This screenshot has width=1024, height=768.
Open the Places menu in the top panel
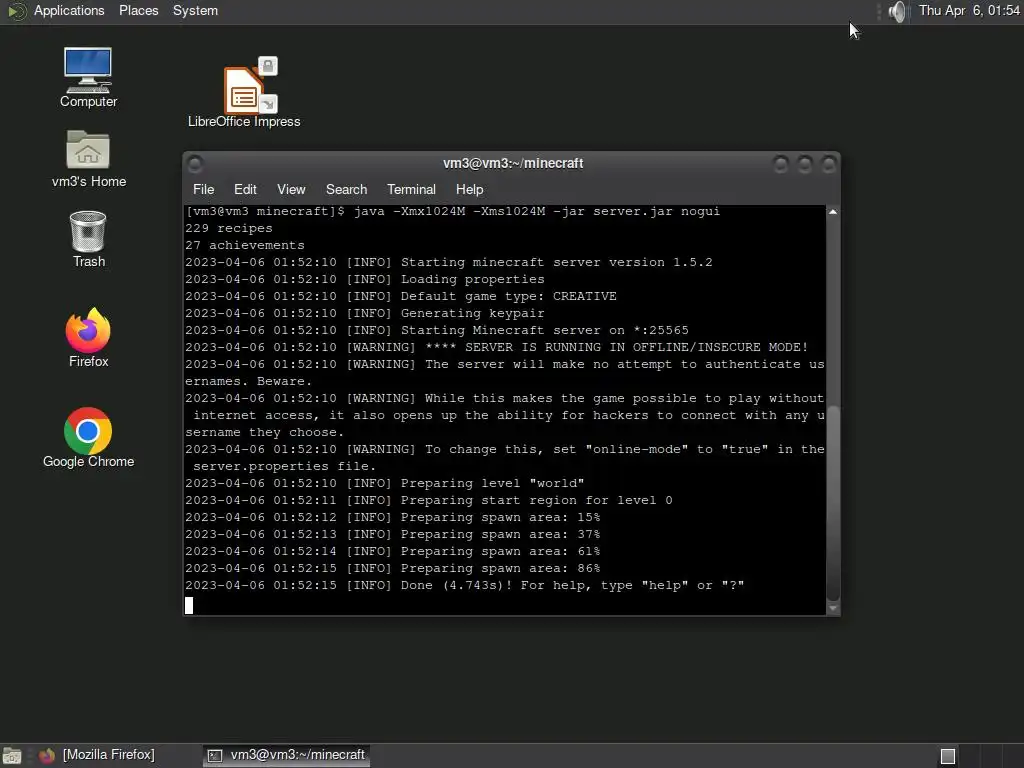(138, 10)
